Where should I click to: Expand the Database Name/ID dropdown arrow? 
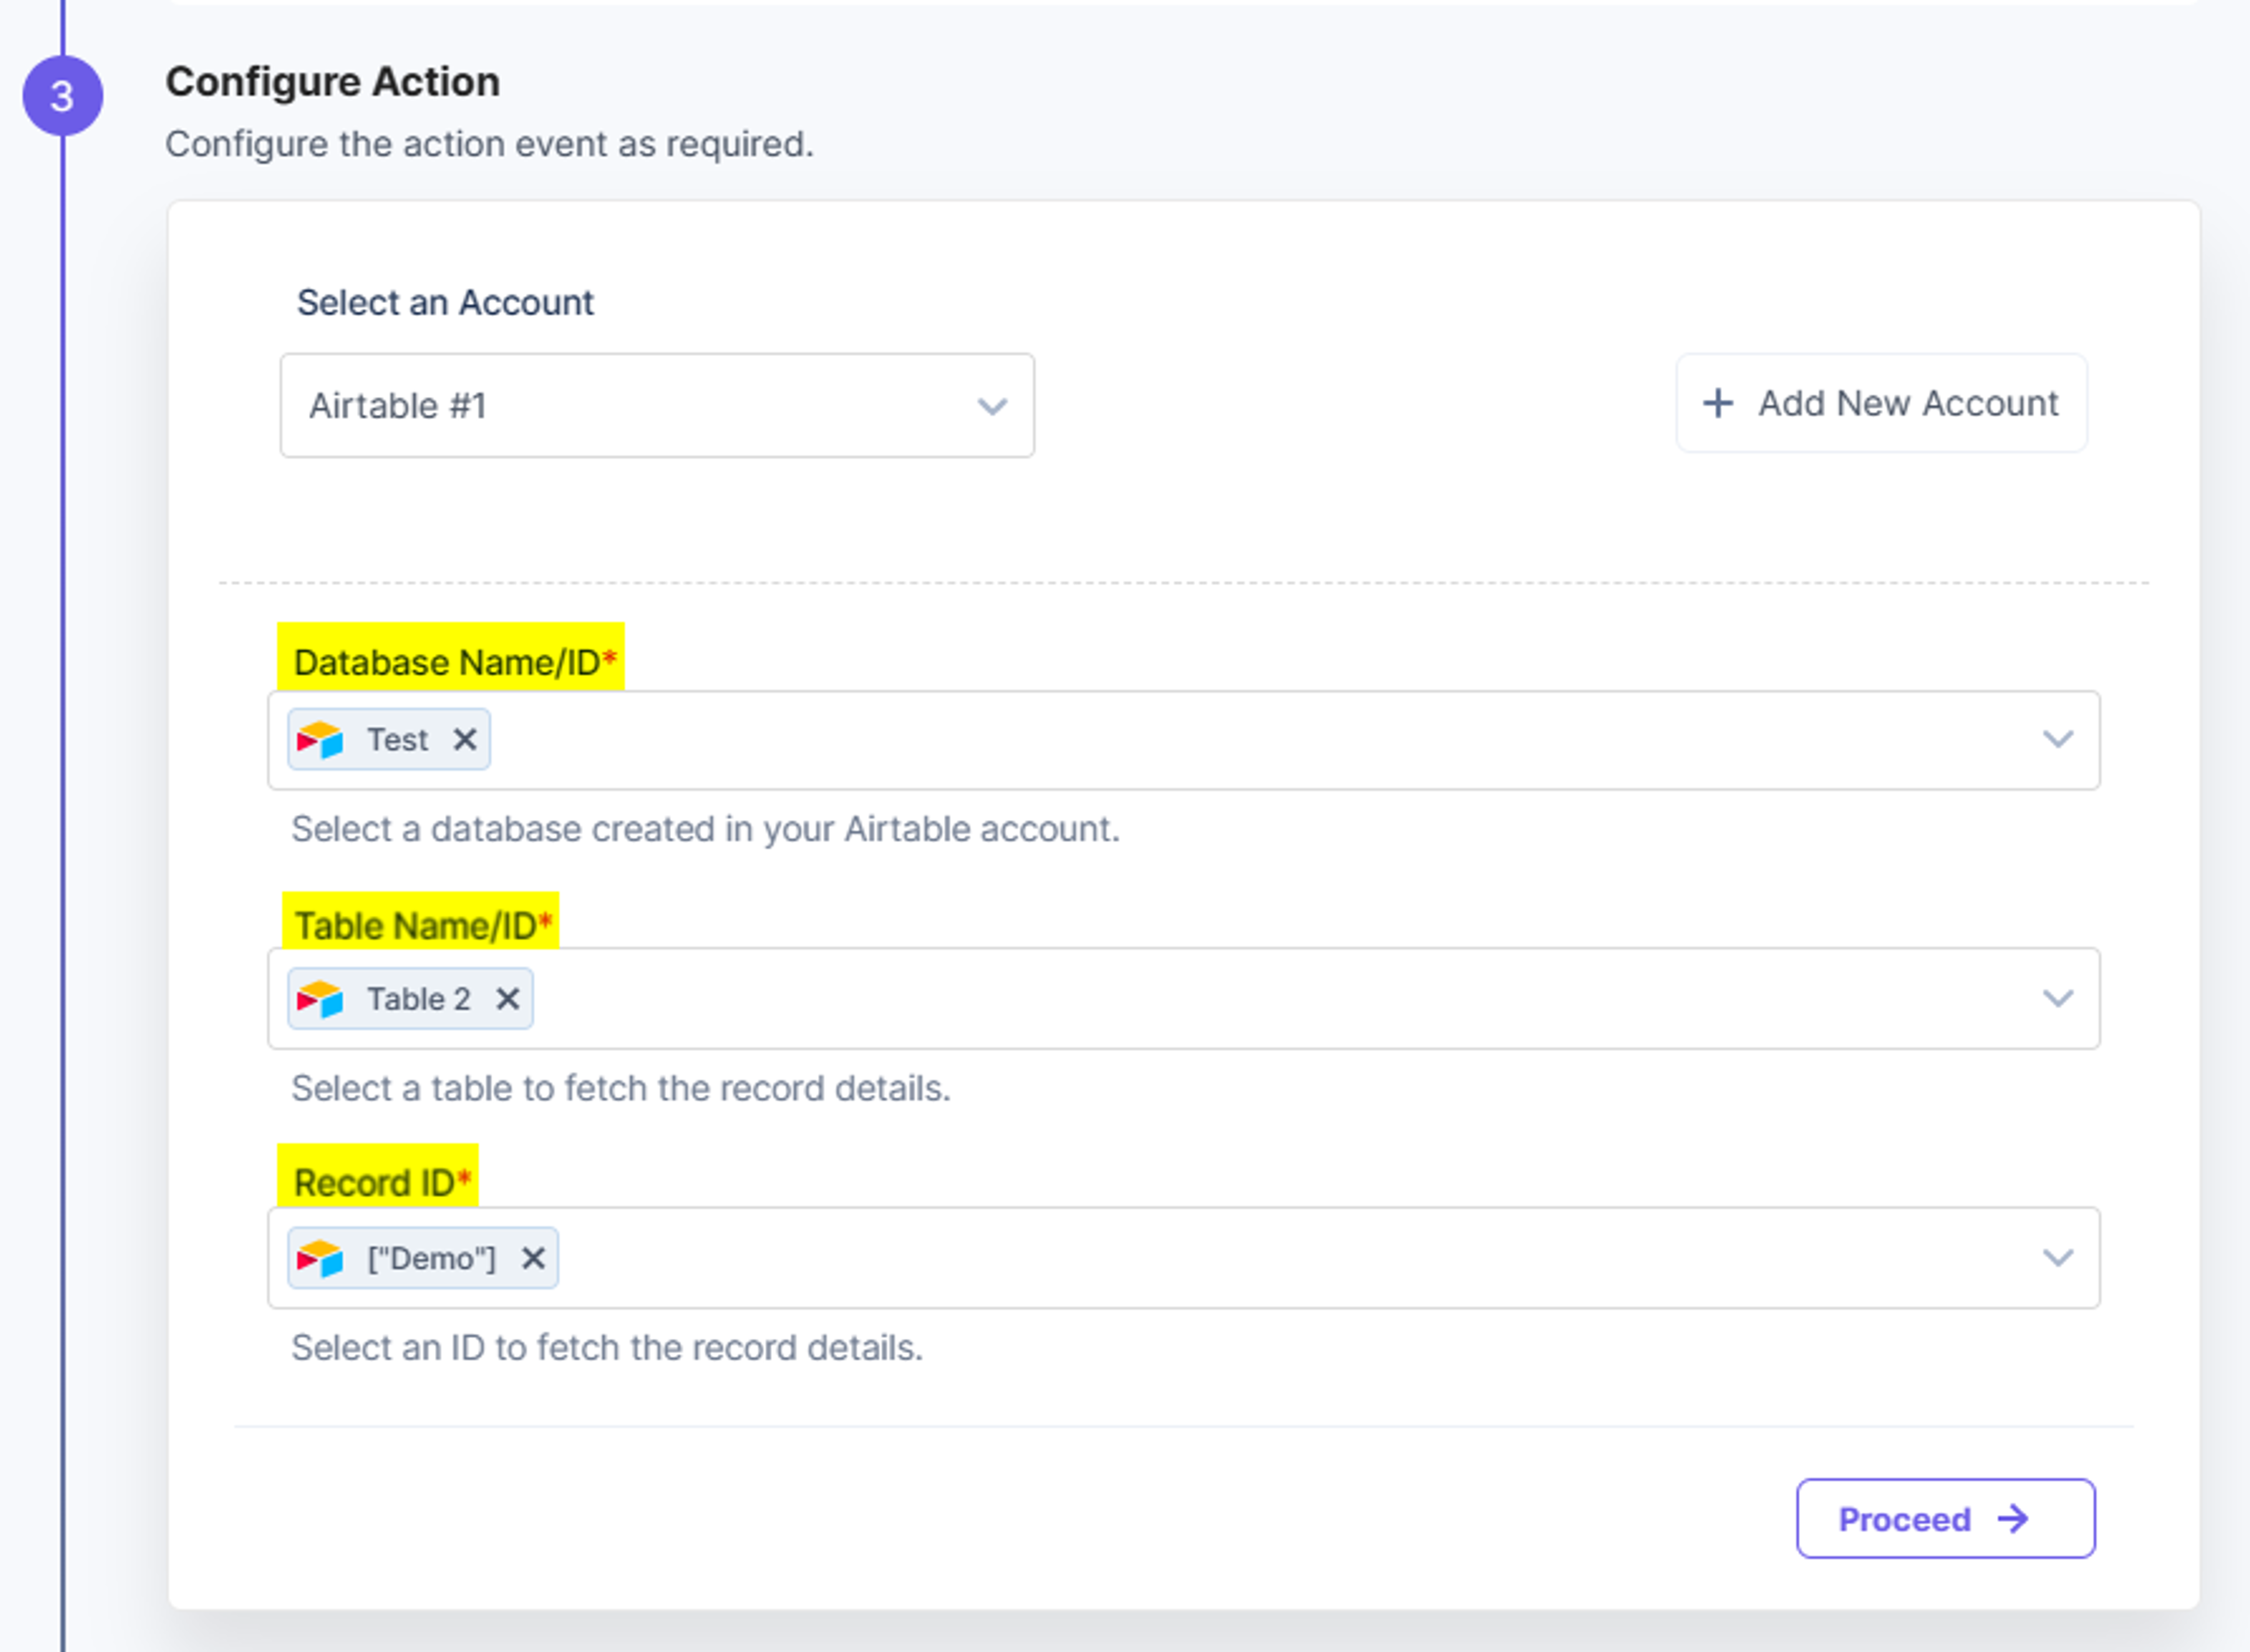pos(2057,739)
